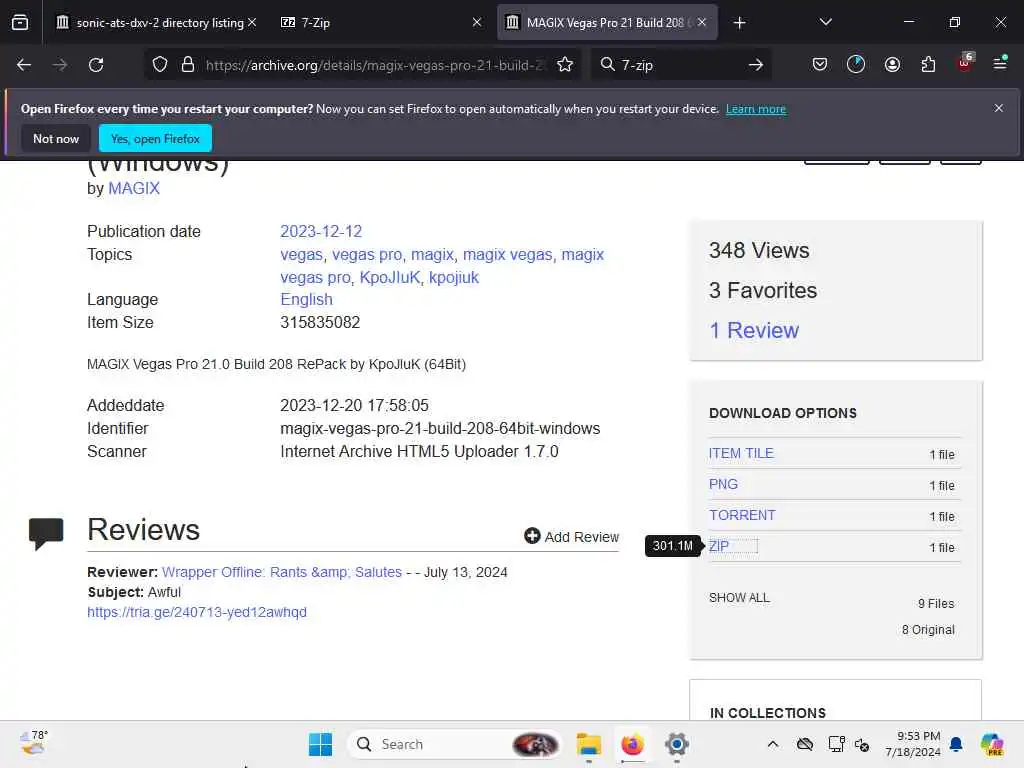Click the Windows taskbar Search box

coord(455,744)
